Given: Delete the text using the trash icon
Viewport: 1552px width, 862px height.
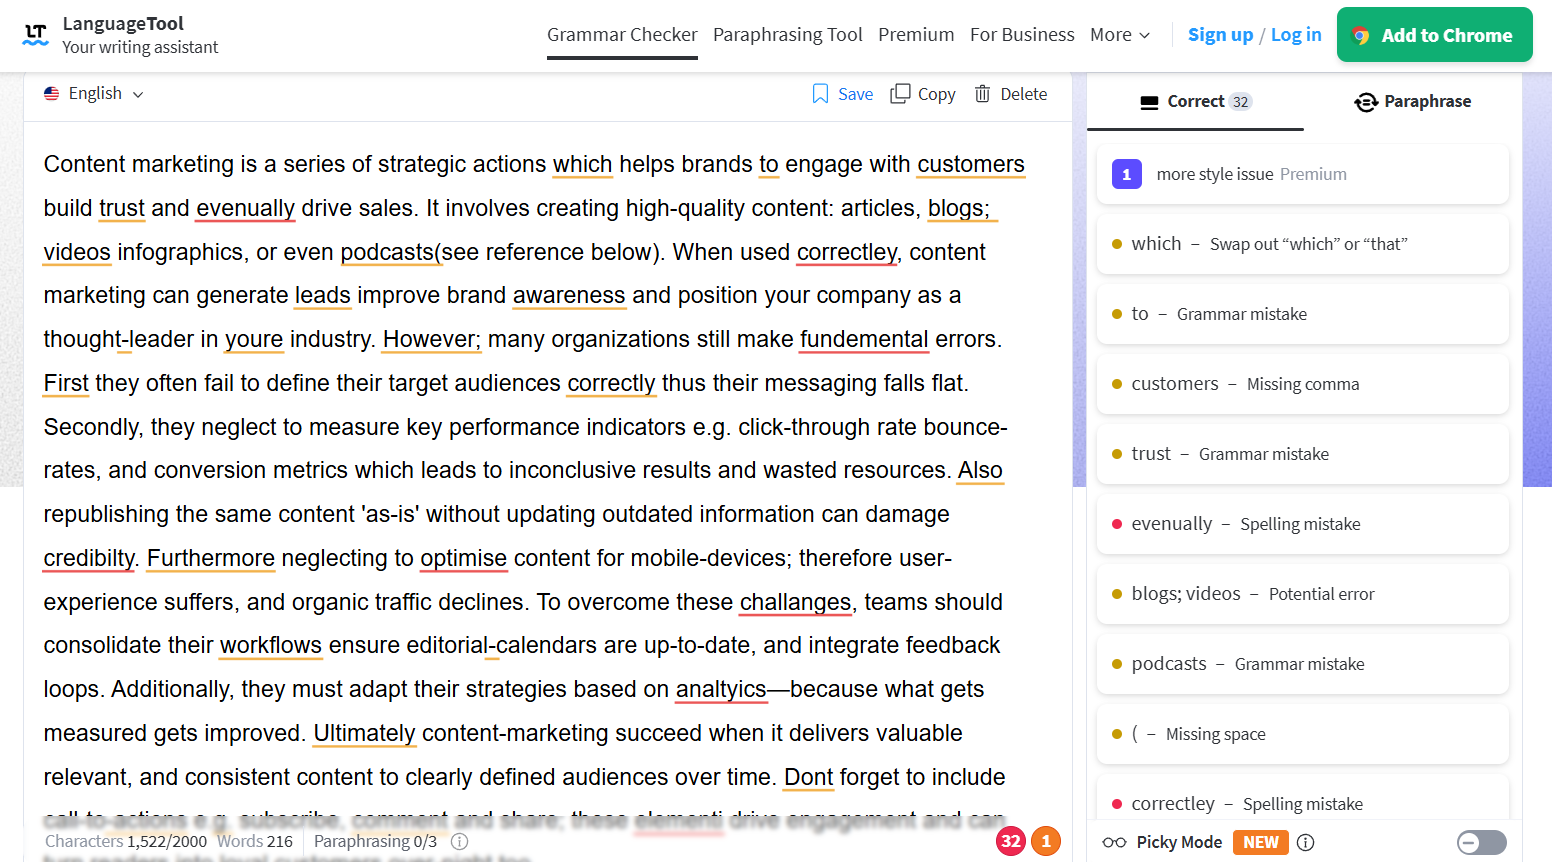Looking at the screenshot, I should coord(986,93).
